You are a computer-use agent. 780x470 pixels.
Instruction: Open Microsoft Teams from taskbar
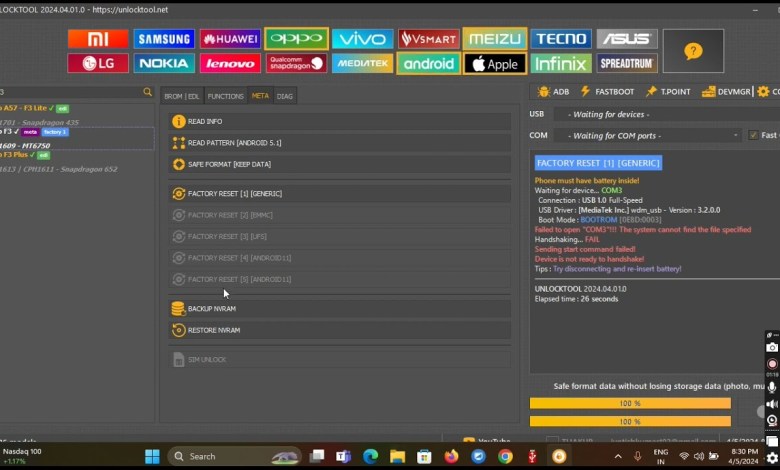[343, 456]
